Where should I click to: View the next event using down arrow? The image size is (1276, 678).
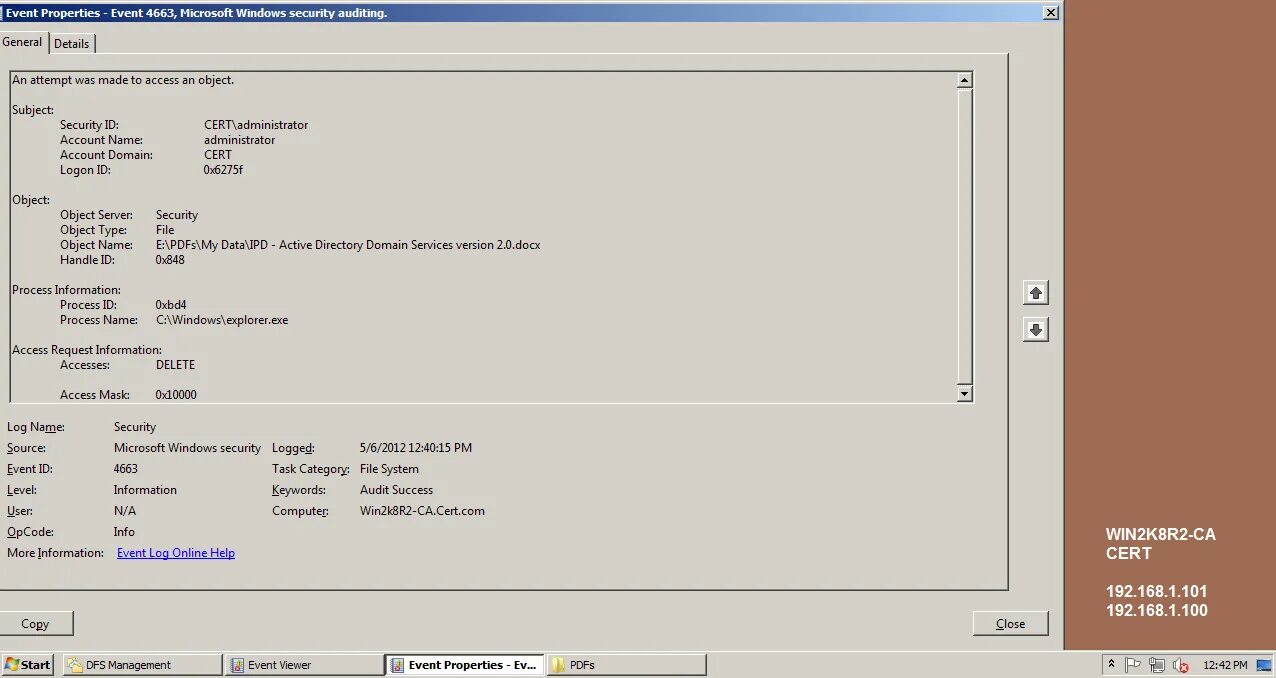[1036, 328]
